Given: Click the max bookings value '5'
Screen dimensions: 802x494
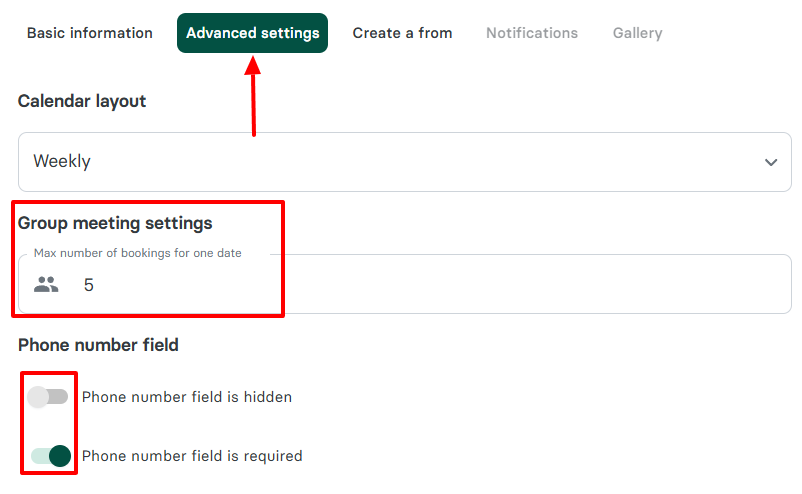Looking at the screenshot, I should 89,285.
